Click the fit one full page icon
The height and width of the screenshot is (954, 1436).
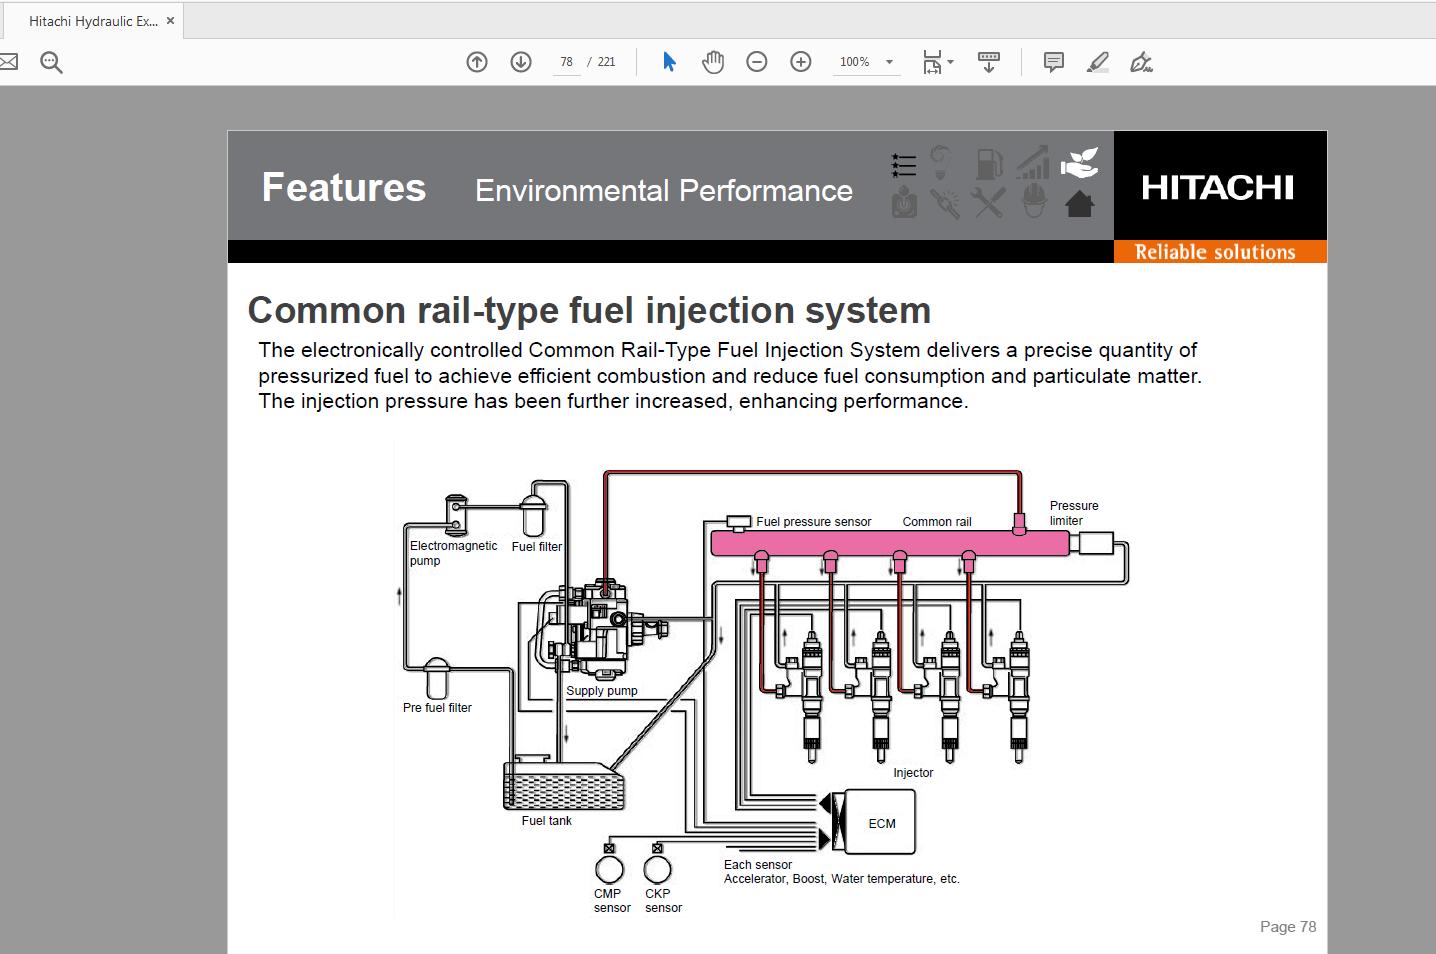930,61
